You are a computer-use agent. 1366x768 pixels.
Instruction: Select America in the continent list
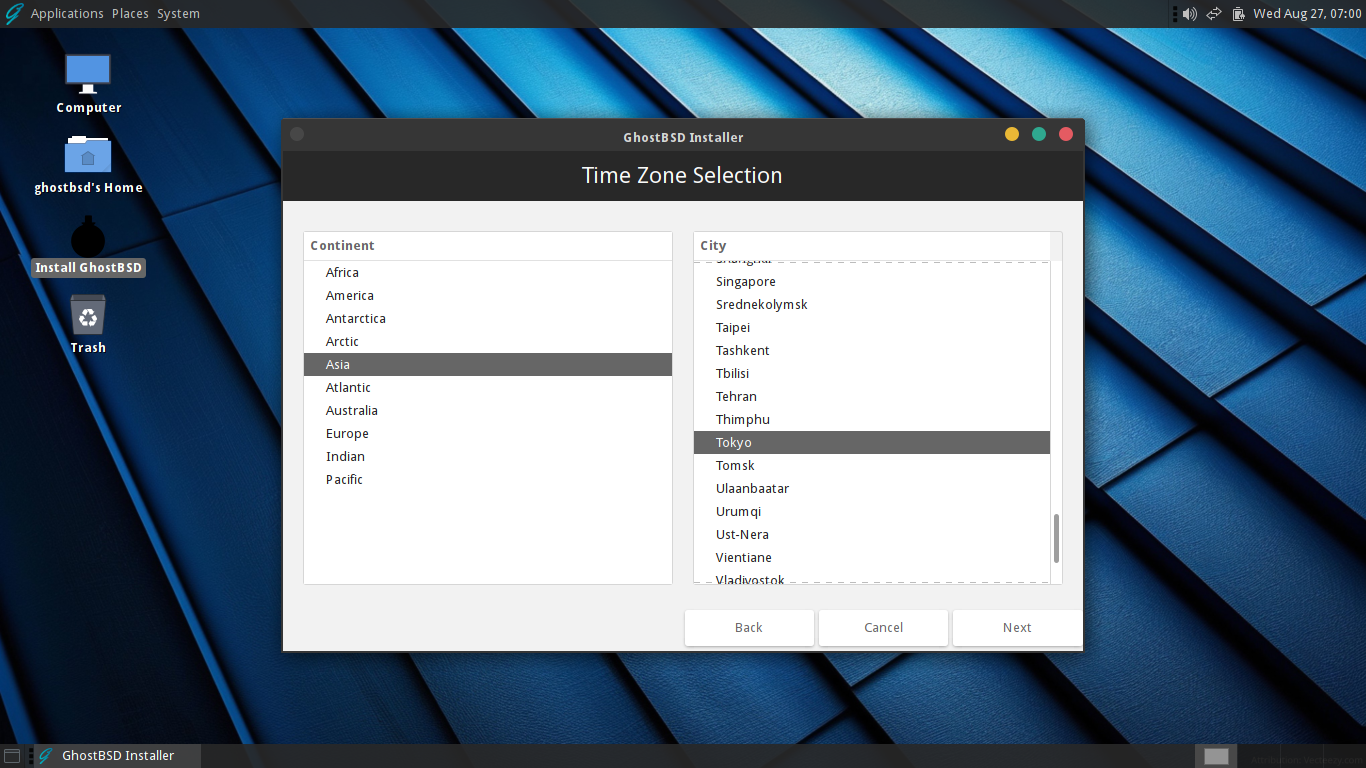pyautogui.click(x=488, y=296)
